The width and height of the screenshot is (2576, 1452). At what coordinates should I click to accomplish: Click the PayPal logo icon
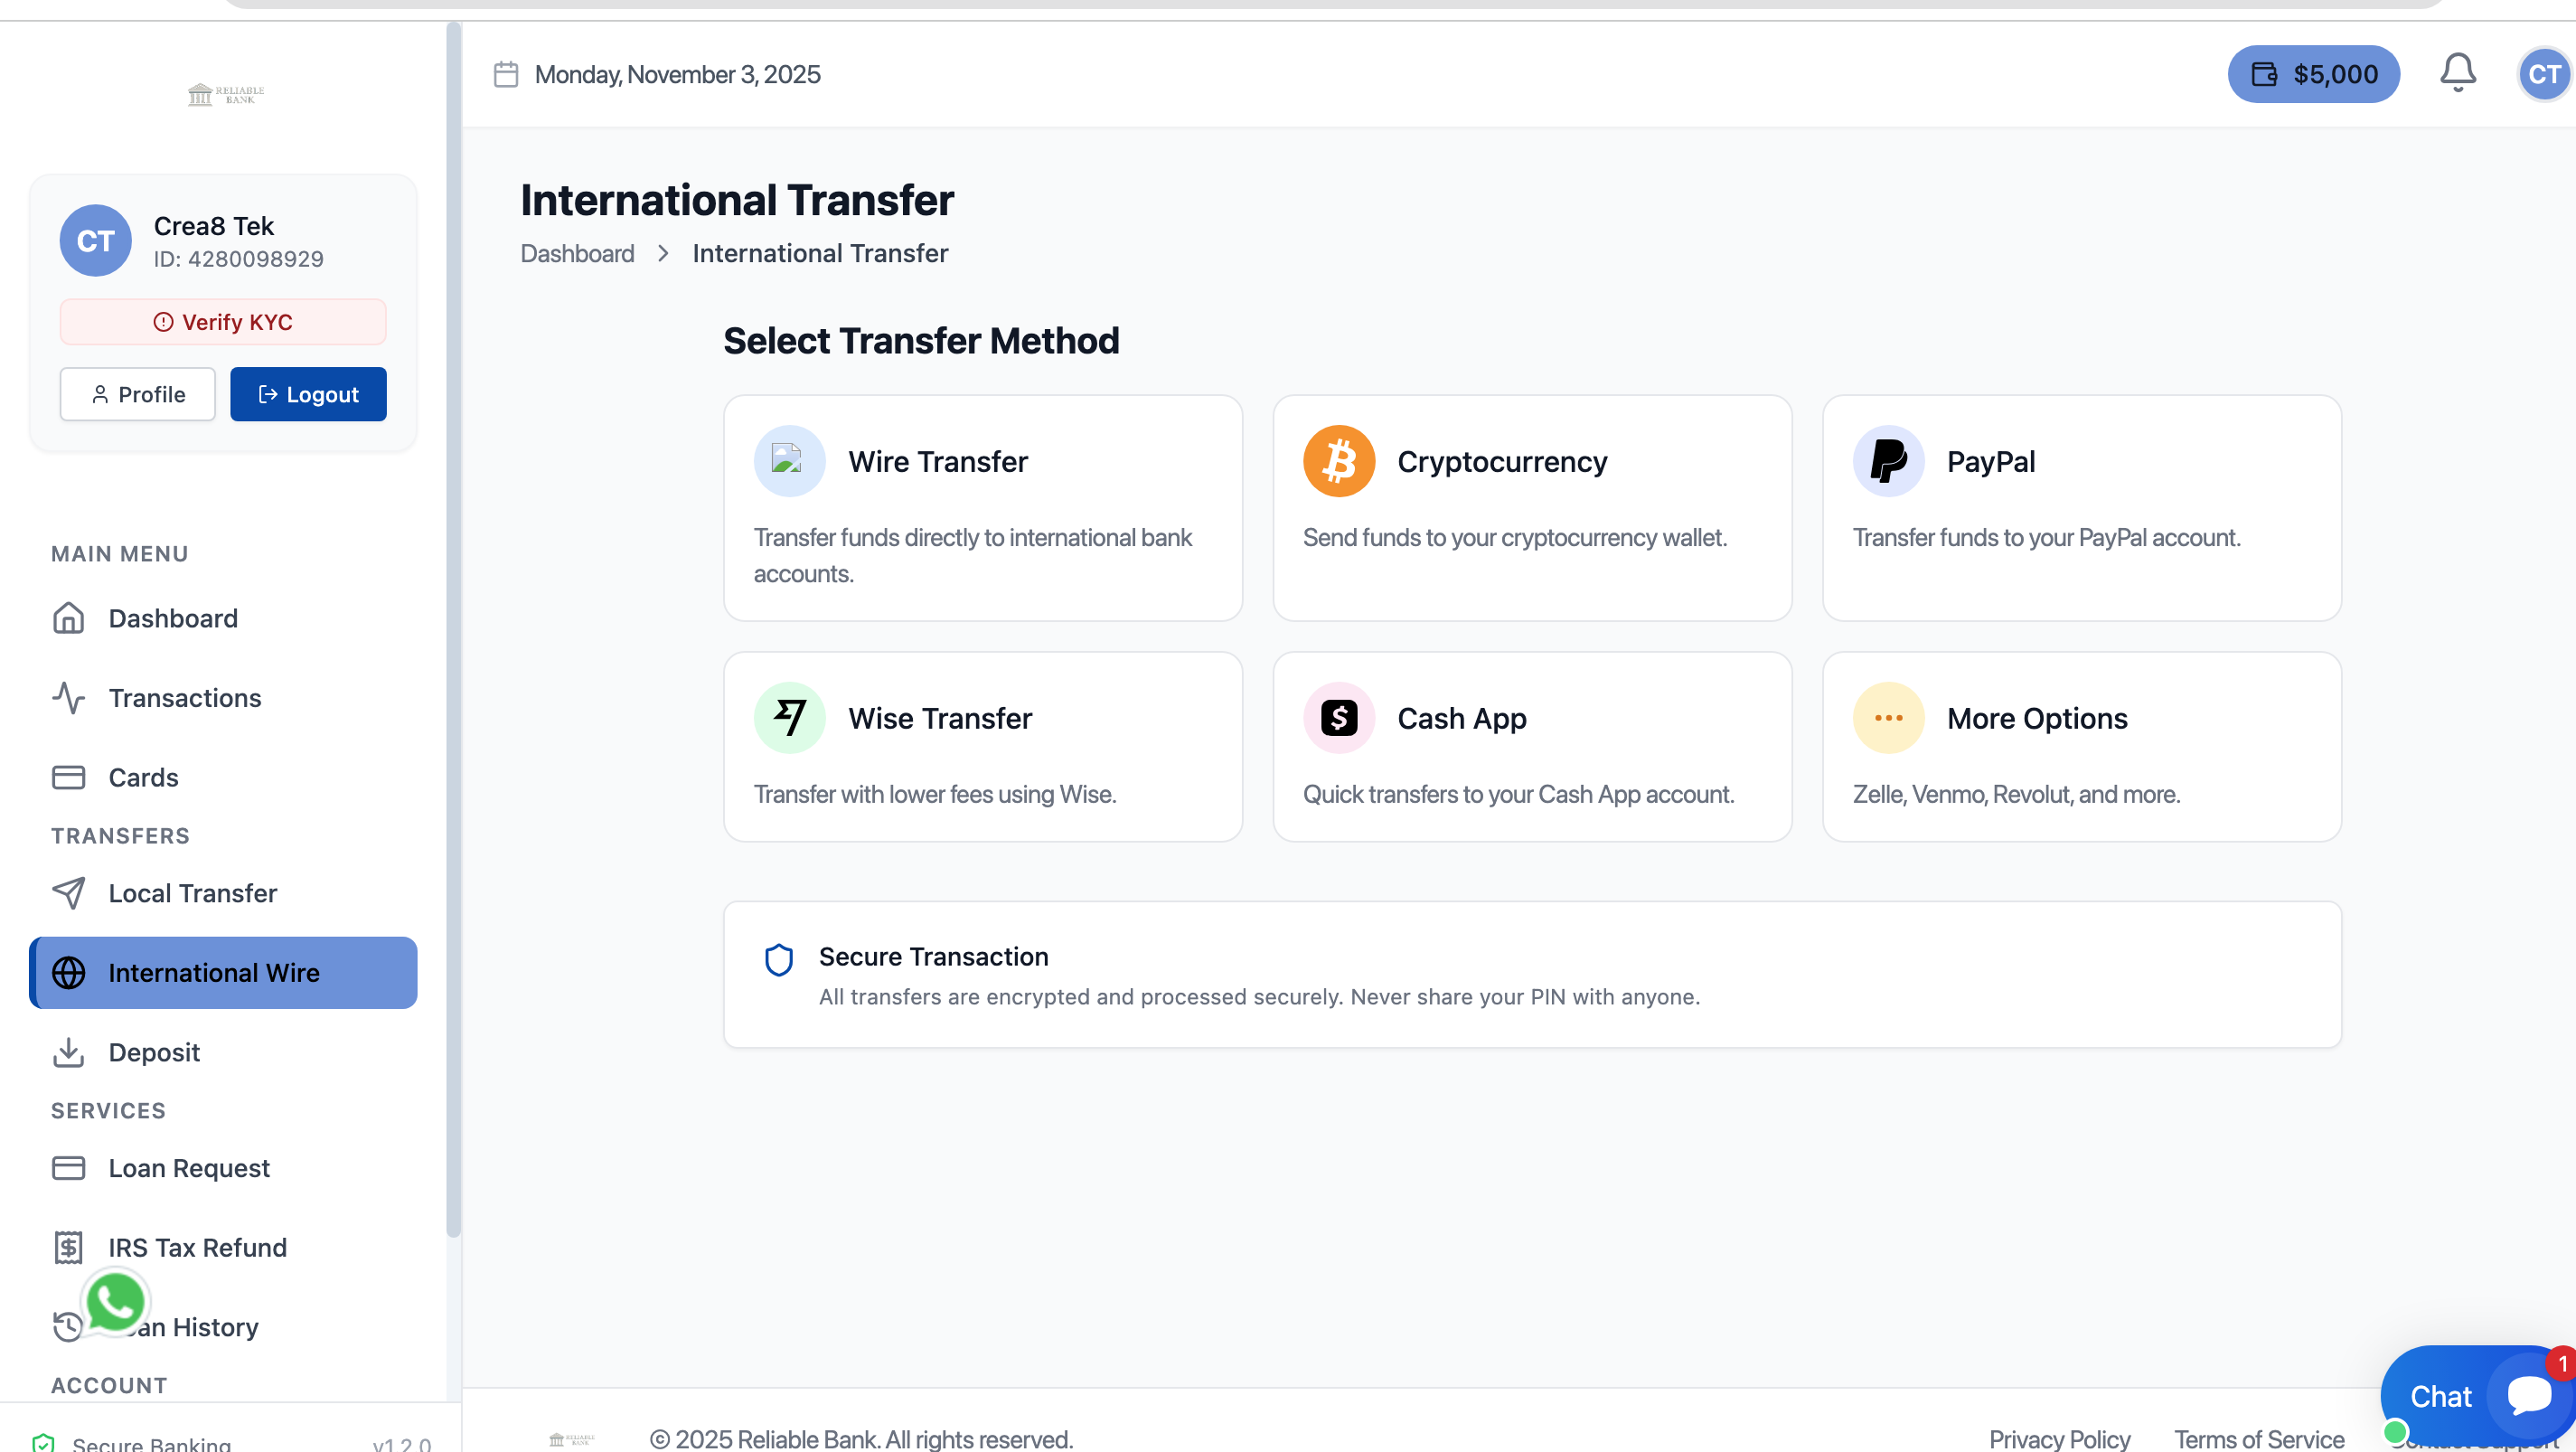(1888, 461)
